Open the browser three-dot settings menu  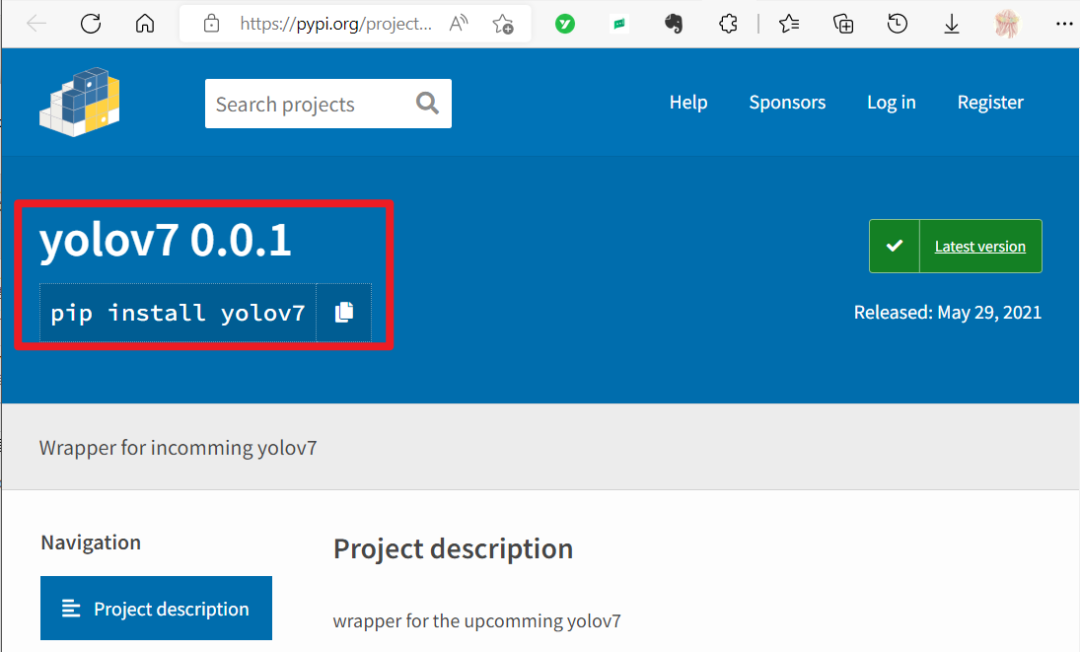1064,24
